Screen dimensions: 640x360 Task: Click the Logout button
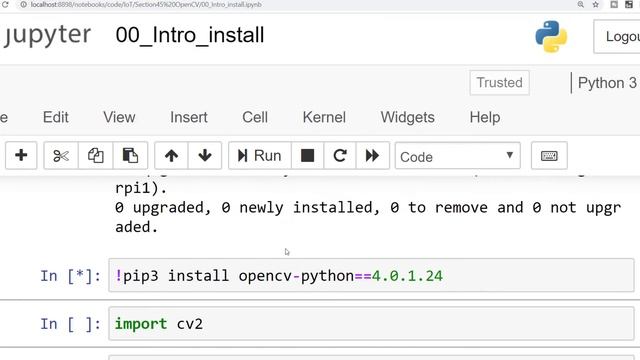(x=617, y=37)
